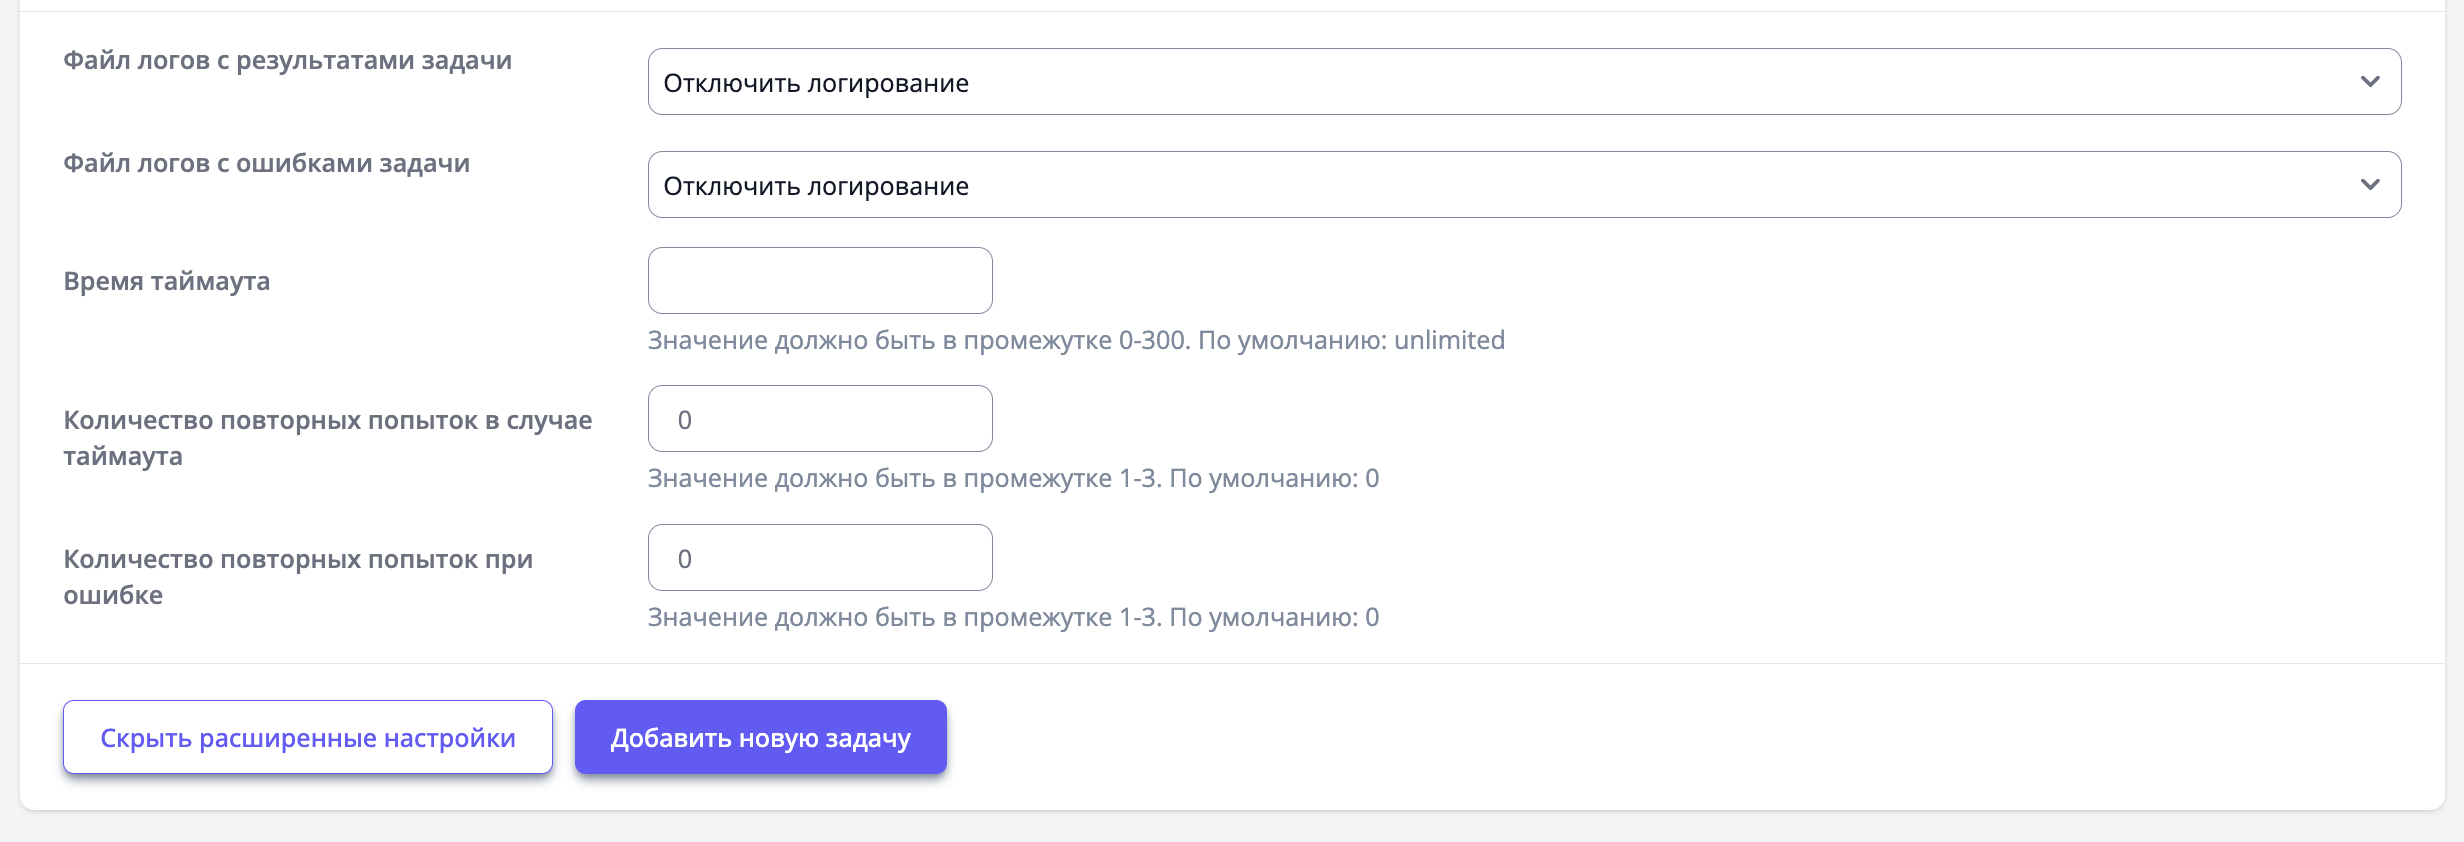Click the chevron of the results log dropdown
Viewport: 2464px width, 842px height.
click(x=2369, y=82)
